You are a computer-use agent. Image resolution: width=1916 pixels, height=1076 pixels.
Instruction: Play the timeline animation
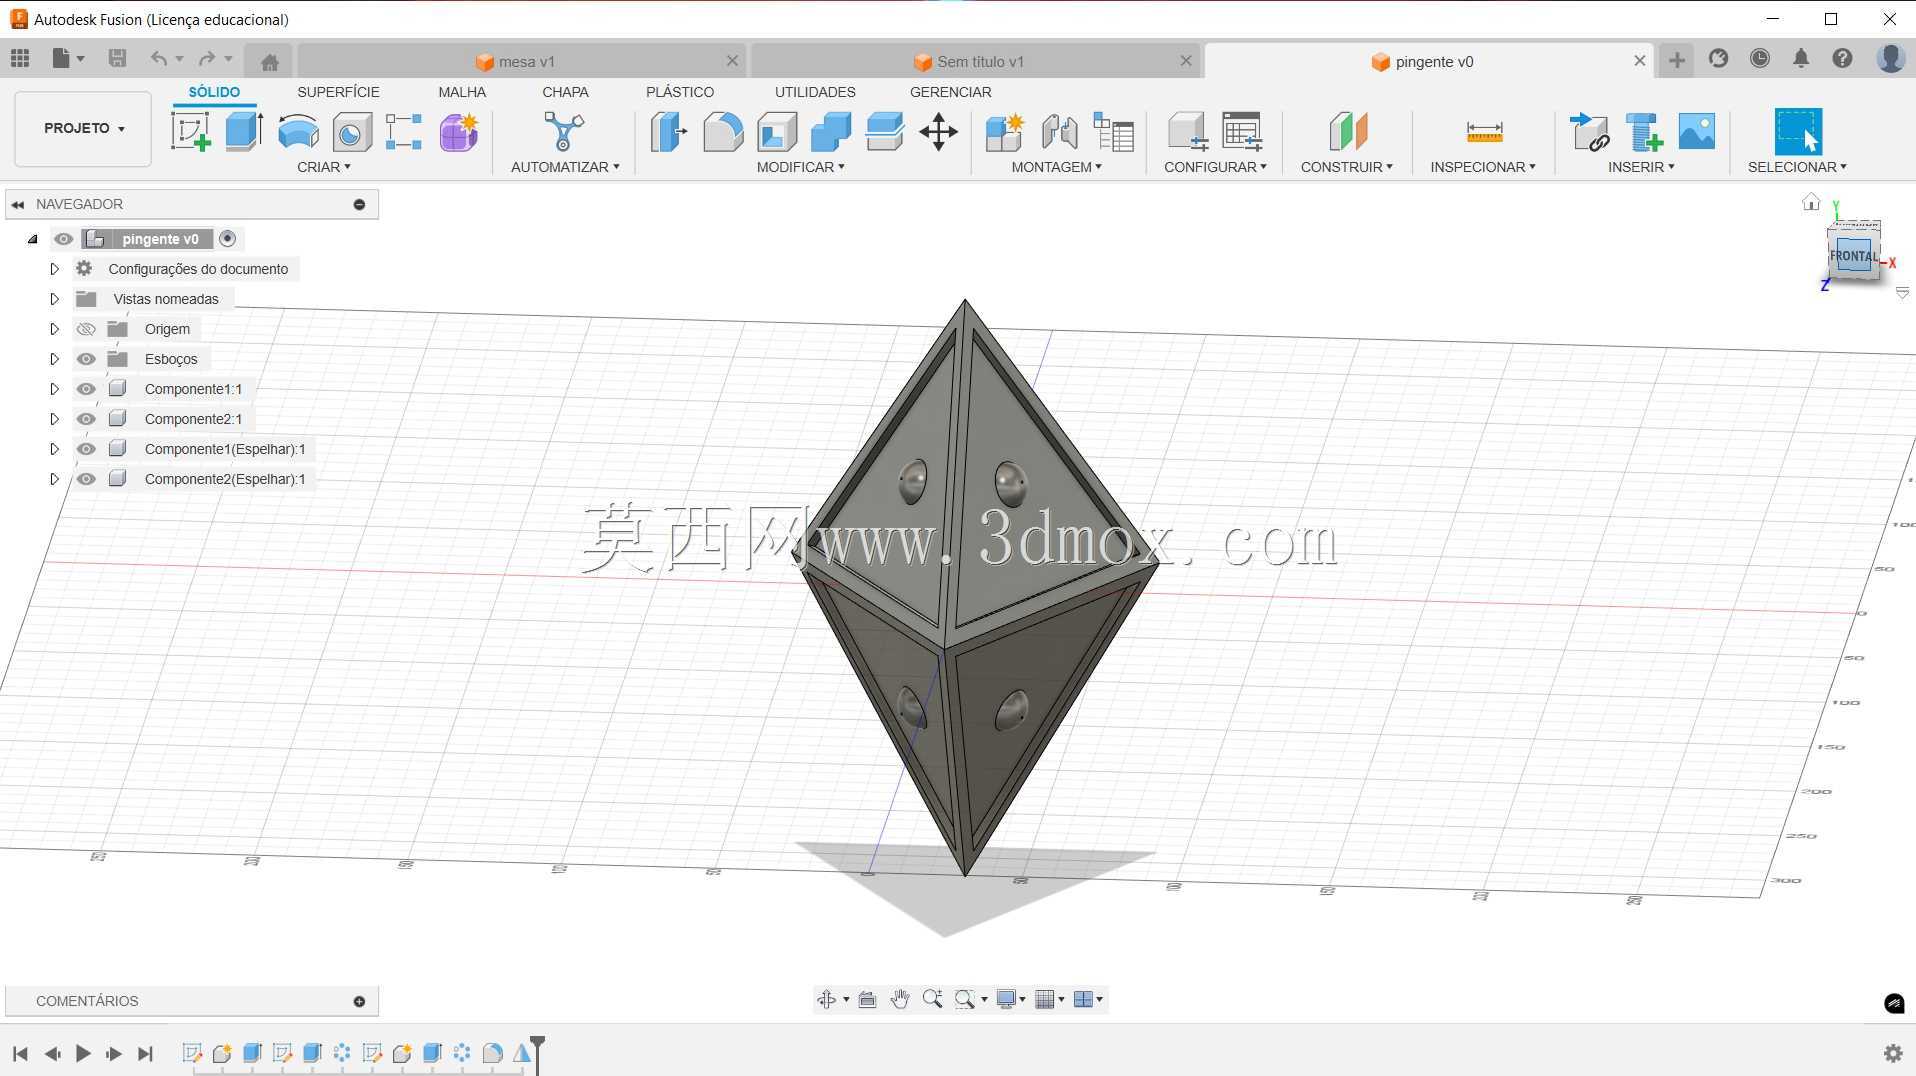[83, 1053]
